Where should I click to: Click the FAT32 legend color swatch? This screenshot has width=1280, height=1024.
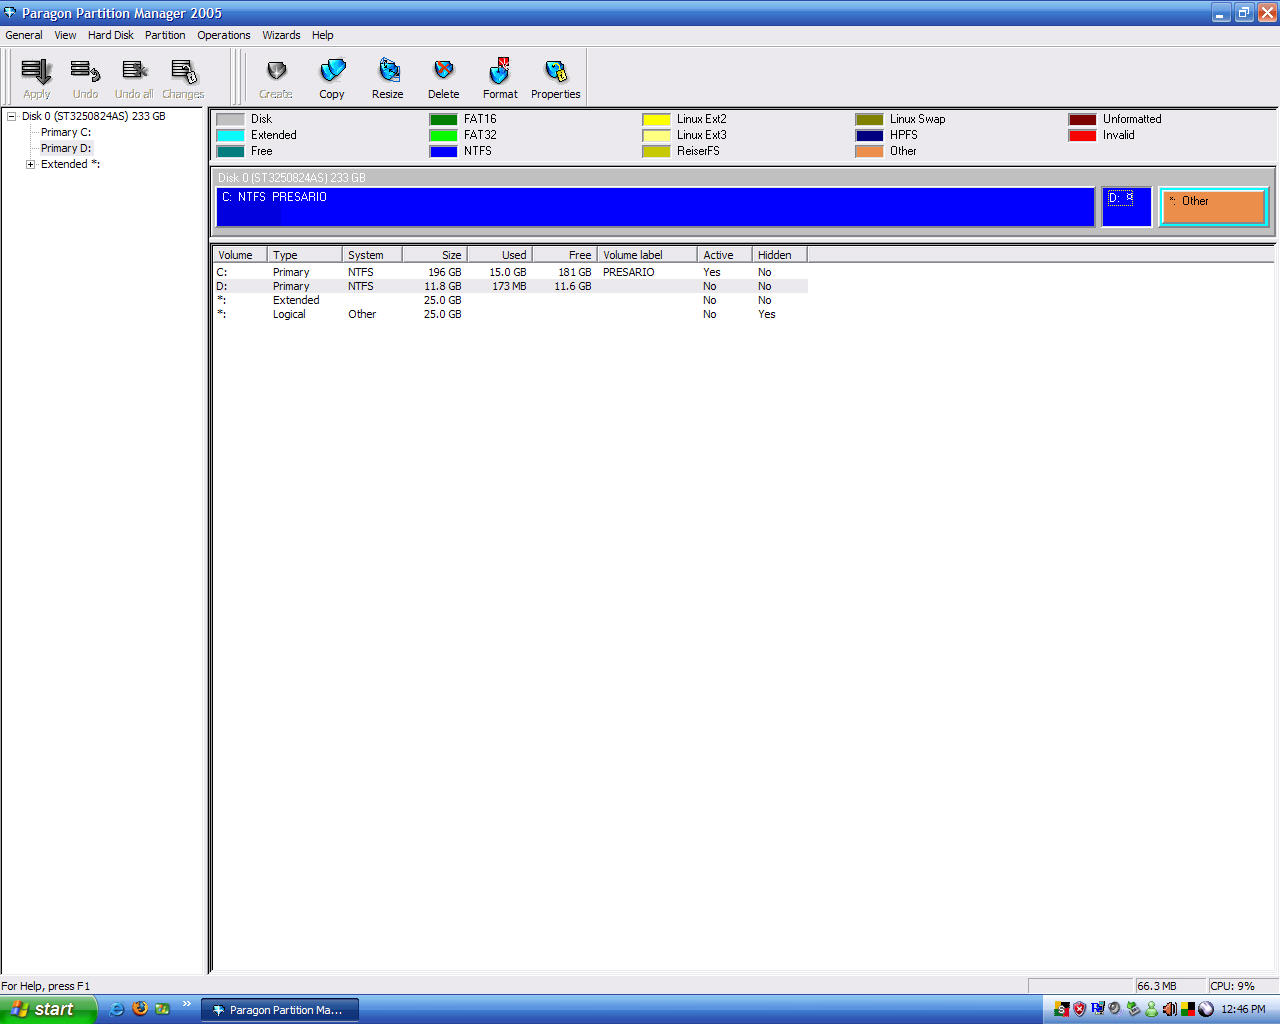[x=443, y=135]
